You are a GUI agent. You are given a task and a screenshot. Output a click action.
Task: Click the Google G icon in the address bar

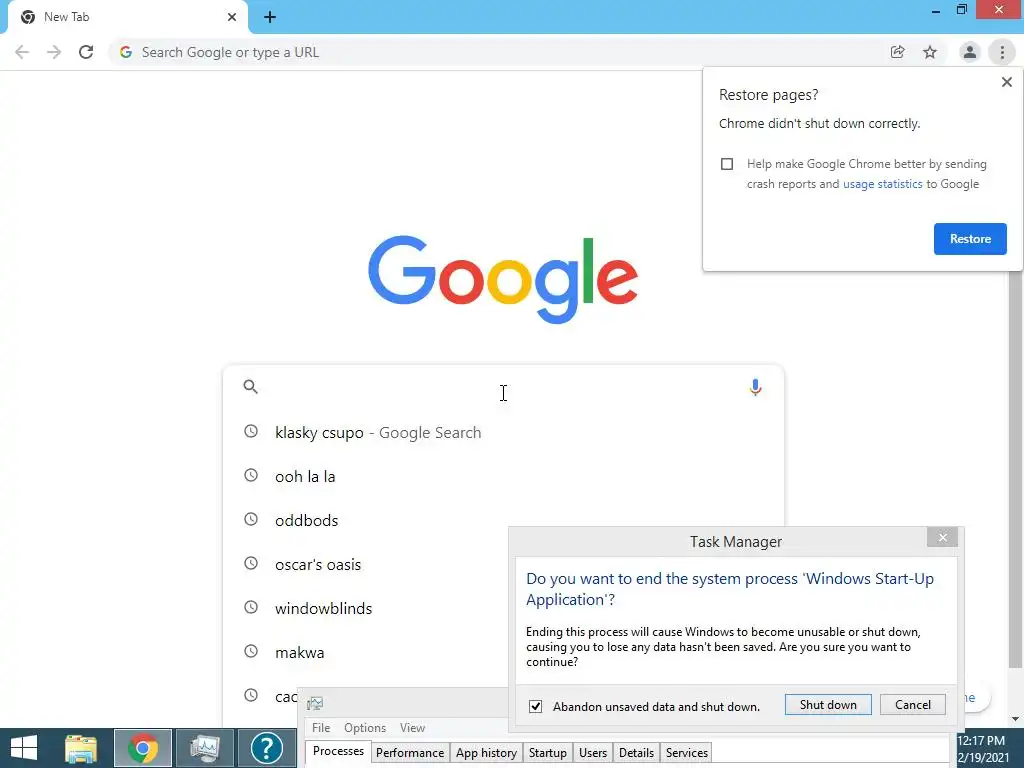pos(126,52)
